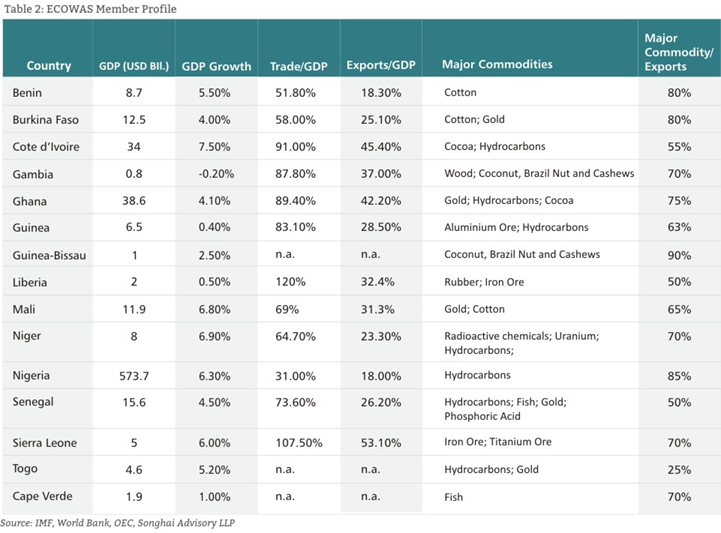Image resolution: width=721 pixels, height=533 pixels.
Task: Click the 'Guinea-Bissau' country cell
Action: (x=49, y=255)
